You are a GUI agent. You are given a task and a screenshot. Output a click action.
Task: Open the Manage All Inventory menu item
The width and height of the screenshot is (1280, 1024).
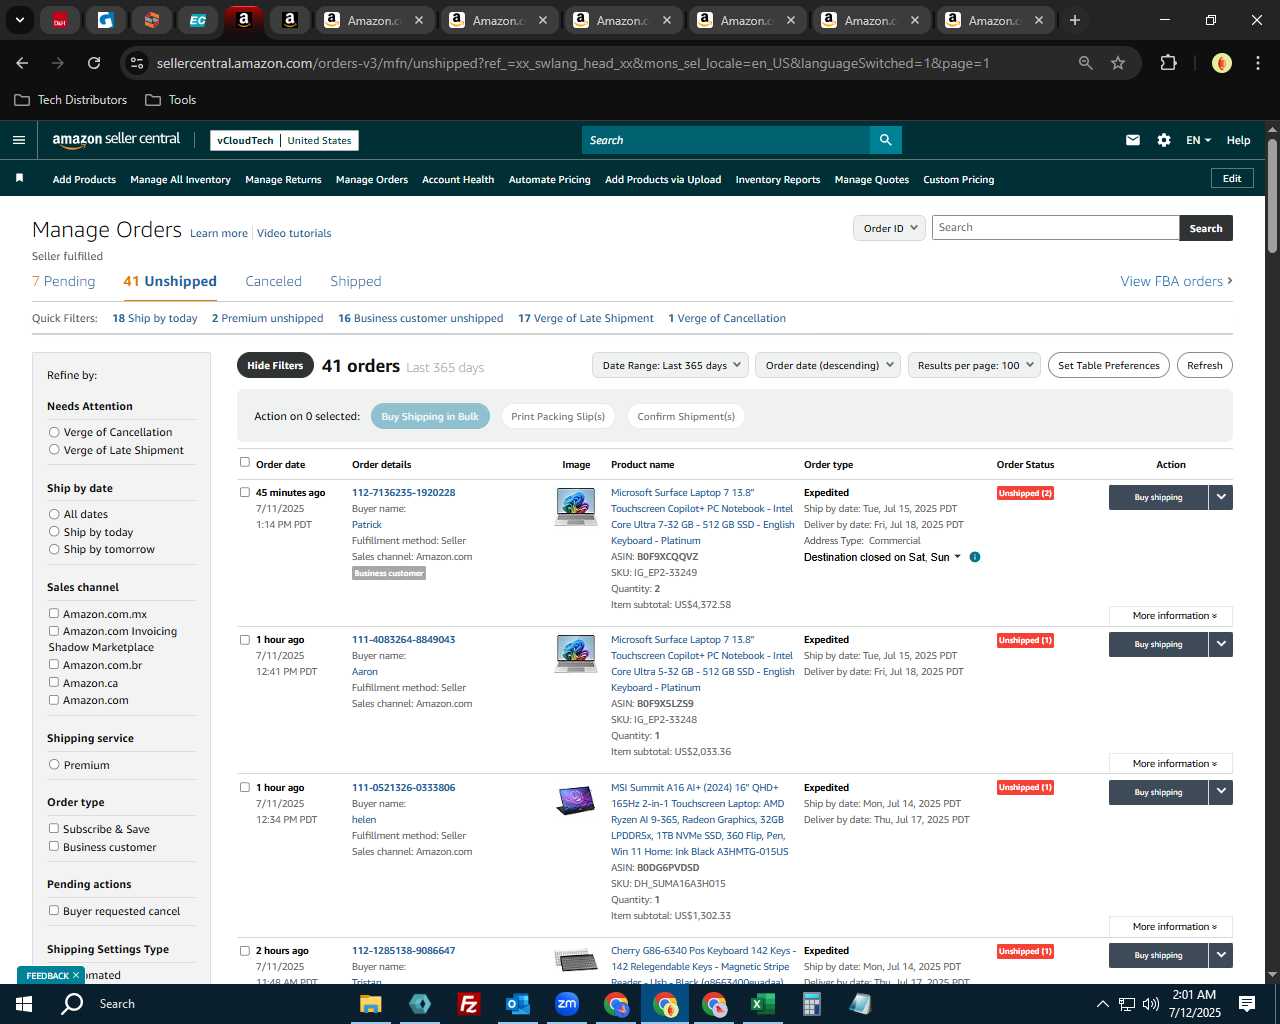[180, 180]
